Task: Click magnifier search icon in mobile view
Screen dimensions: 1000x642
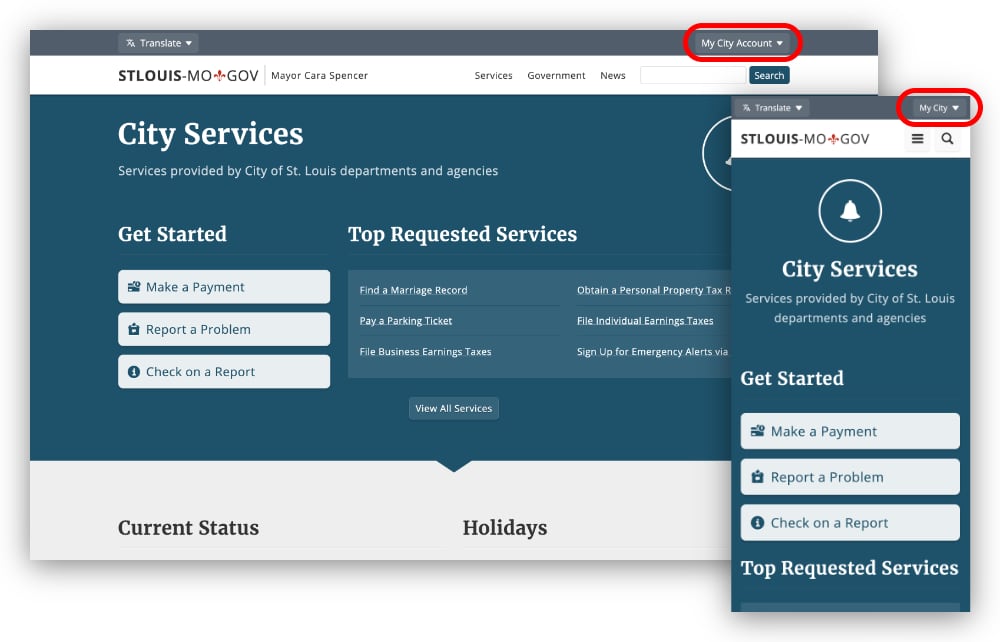Action: pyautogui.click(x=947, y=139)
